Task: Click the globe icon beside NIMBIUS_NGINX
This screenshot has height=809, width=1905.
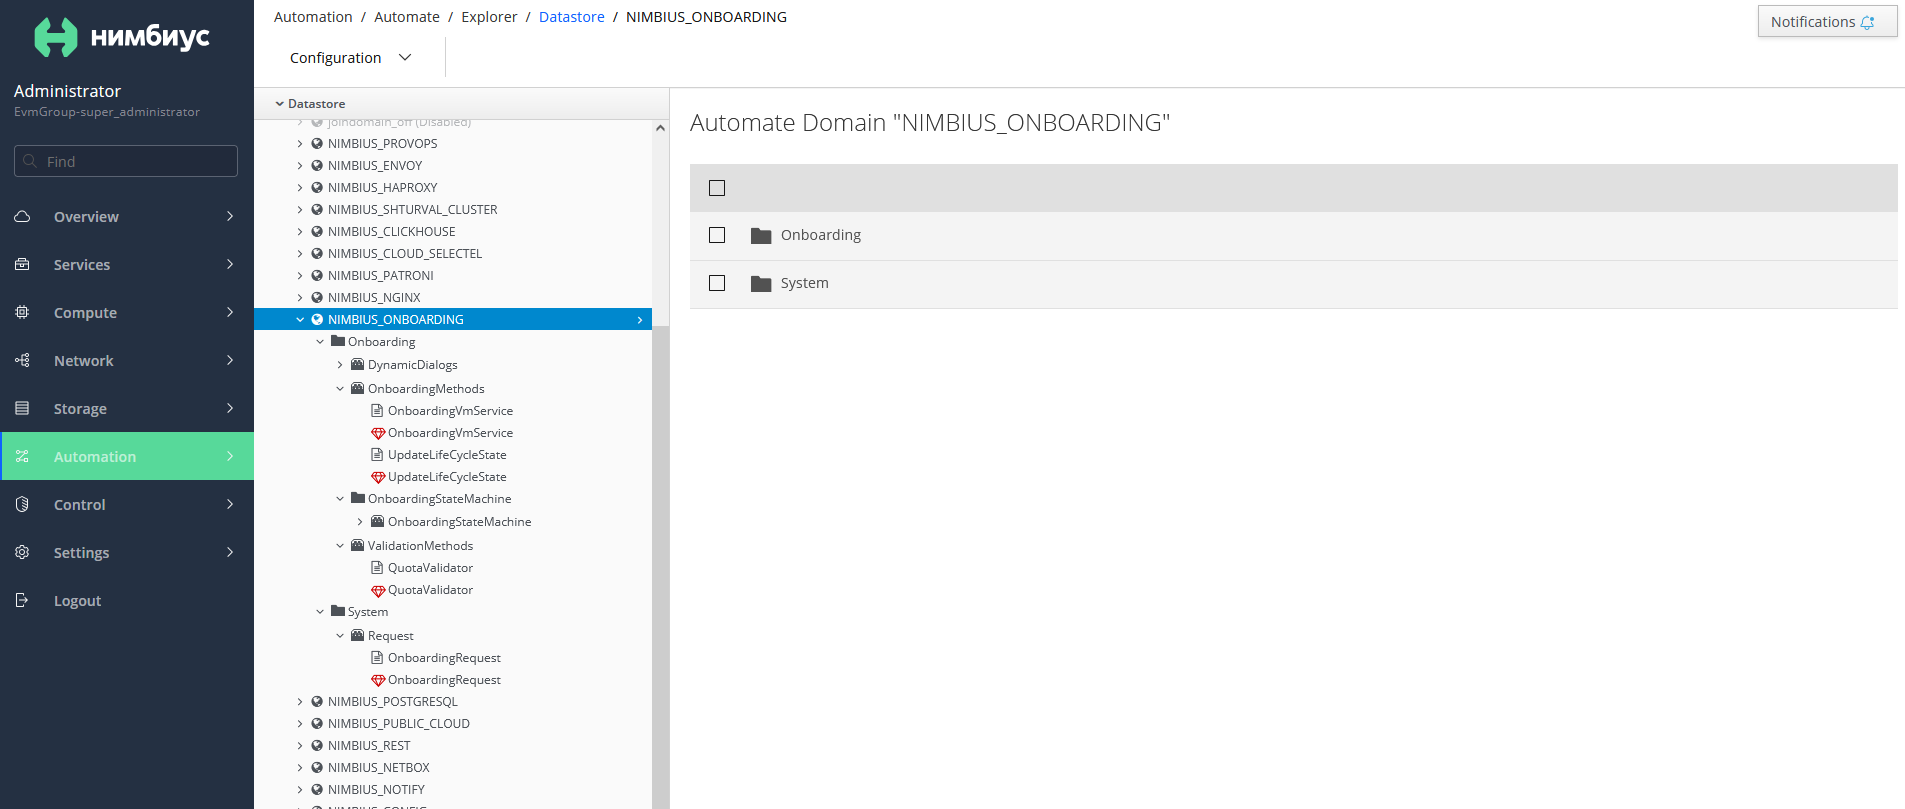Action: 317,297
